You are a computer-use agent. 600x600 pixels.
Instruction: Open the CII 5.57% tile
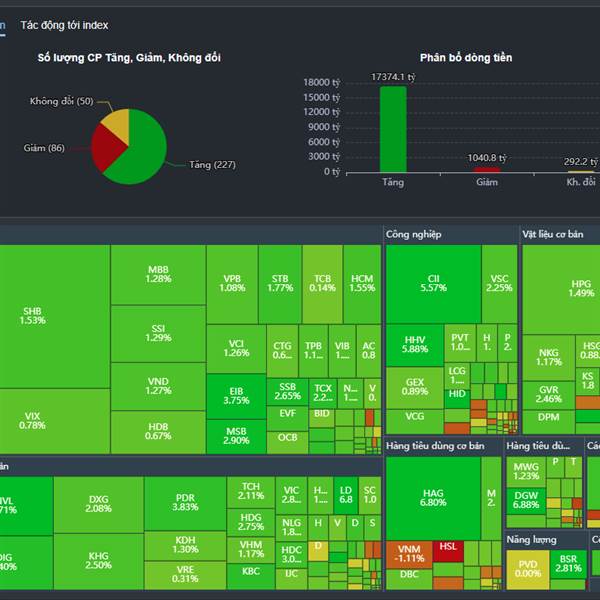tap(433, 284)
